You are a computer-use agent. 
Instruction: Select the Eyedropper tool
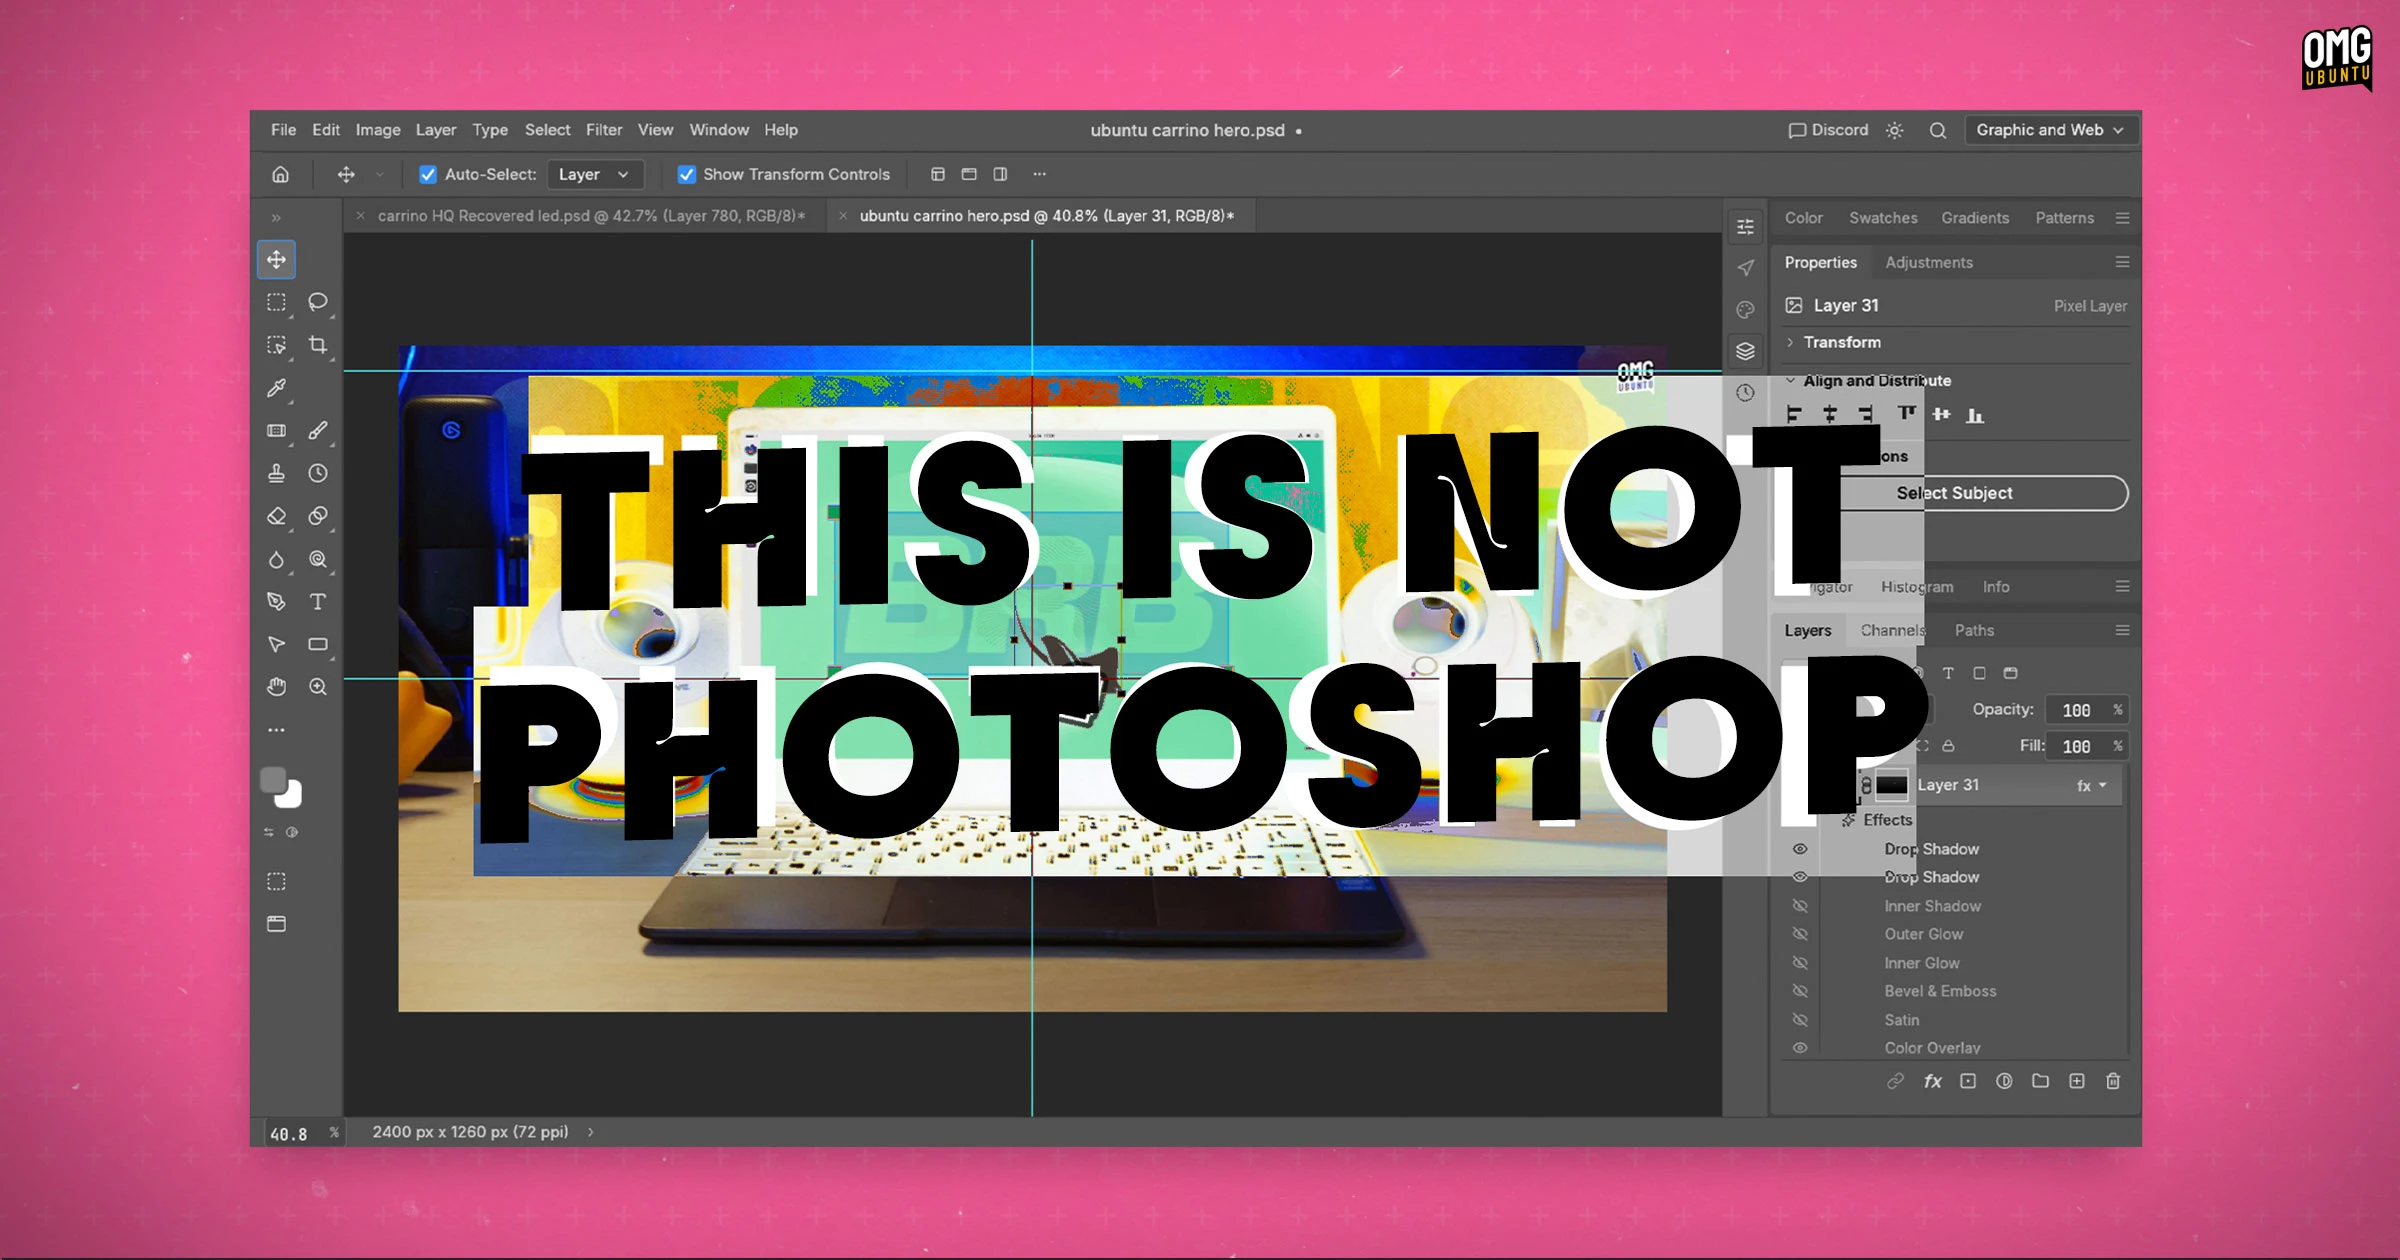(x=276, y=388)
